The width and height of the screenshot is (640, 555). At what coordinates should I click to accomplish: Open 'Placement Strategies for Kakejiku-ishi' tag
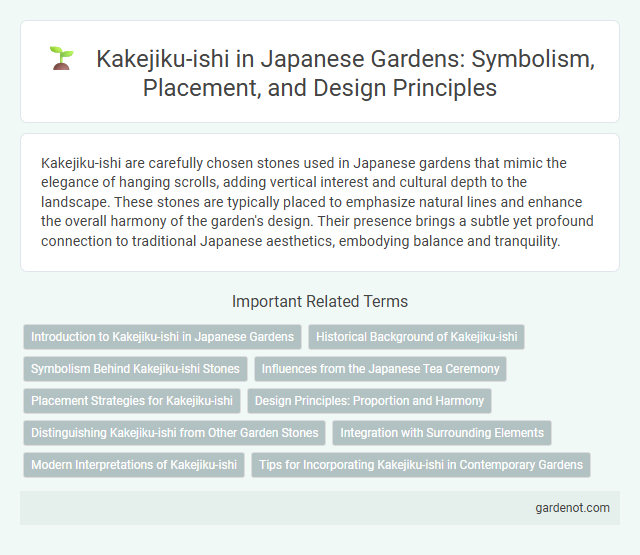132,401
